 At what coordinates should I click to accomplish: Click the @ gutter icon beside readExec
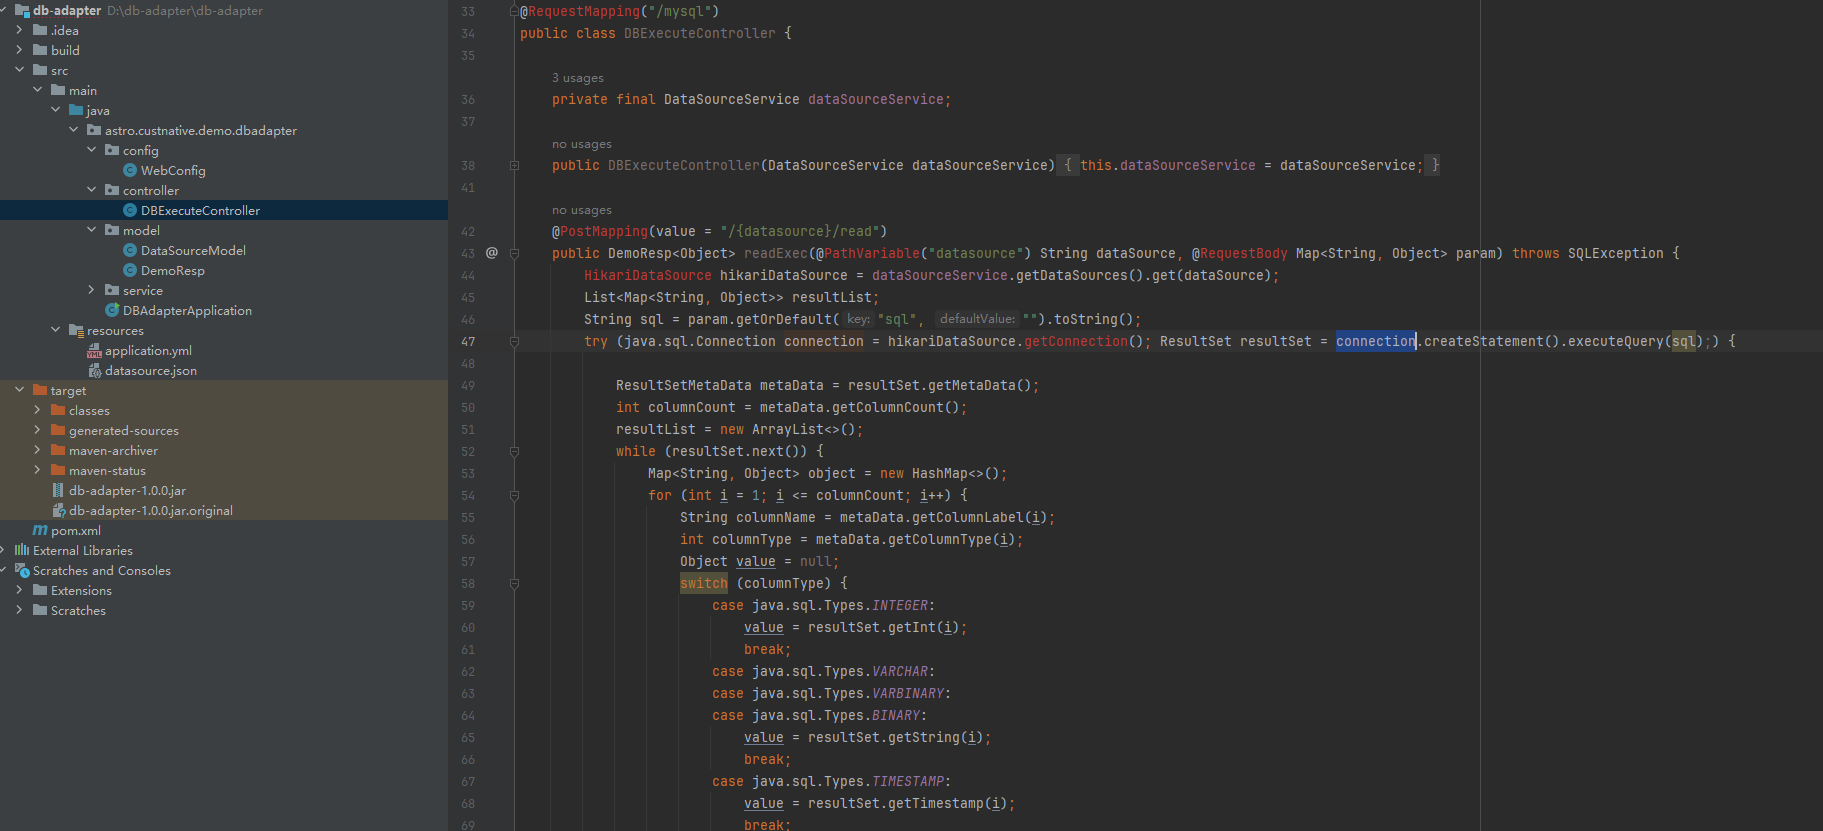click(492, 253)
